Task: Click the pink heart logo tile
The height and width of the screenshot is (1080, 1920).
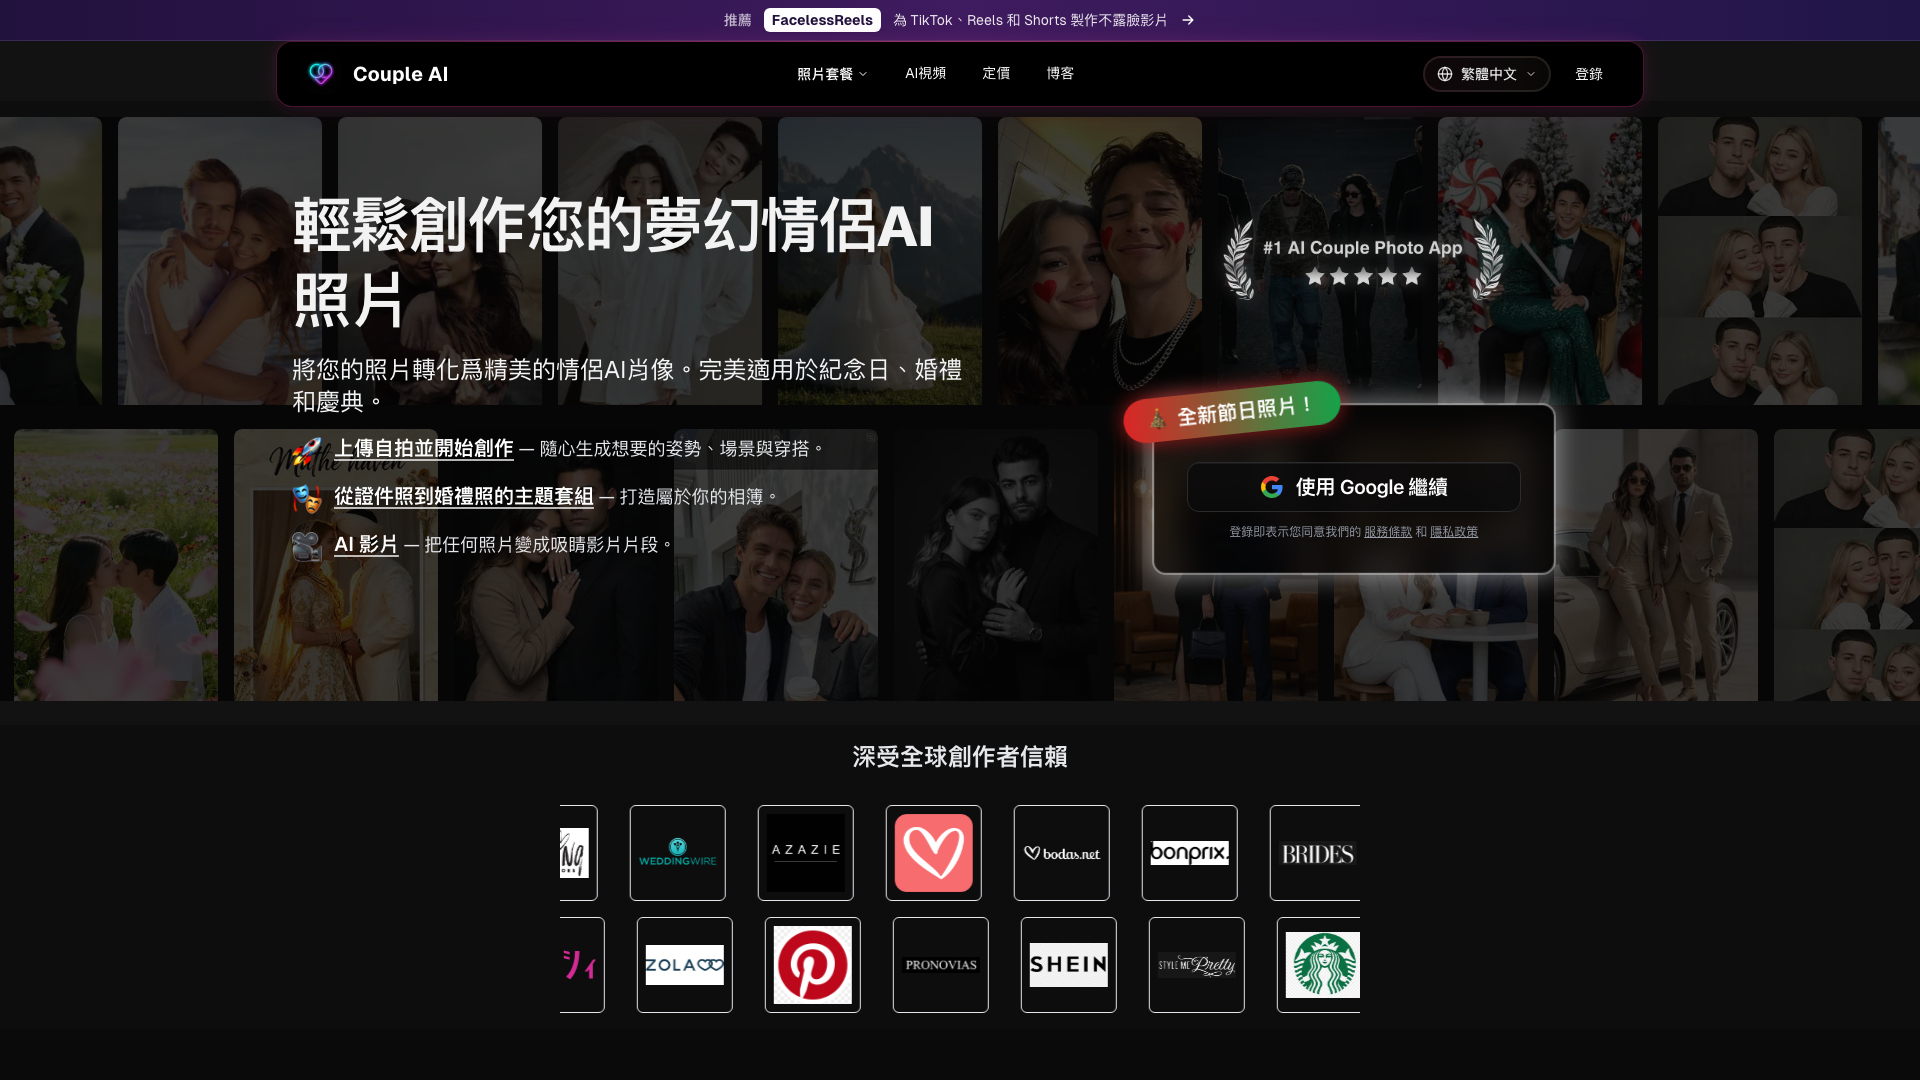Action: point(934,853)
